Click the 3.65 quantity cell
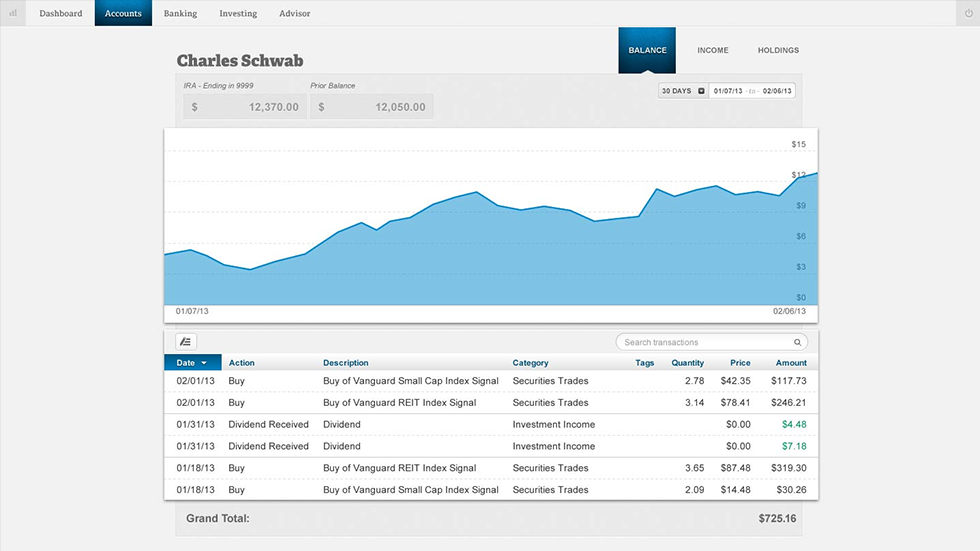Image resolution: width=980 pixels, height=551 pixels. click(694, 468)
